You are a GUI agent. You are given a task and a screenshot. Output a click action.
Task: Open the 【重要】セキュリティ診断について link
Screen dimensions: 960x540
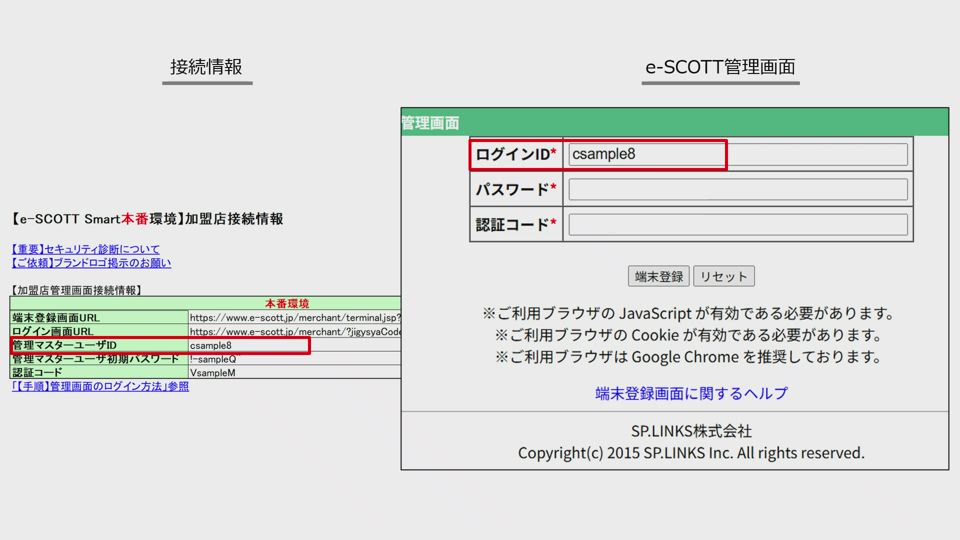tap(85, 249)
